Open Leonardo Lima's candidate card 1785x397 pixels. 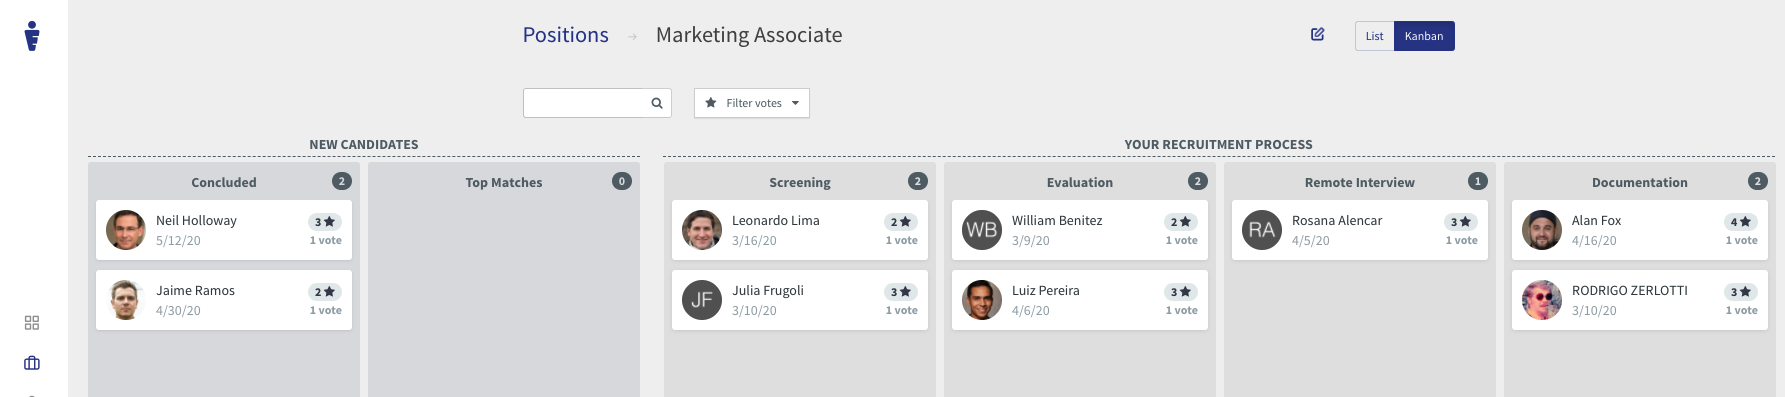point(800,230)
